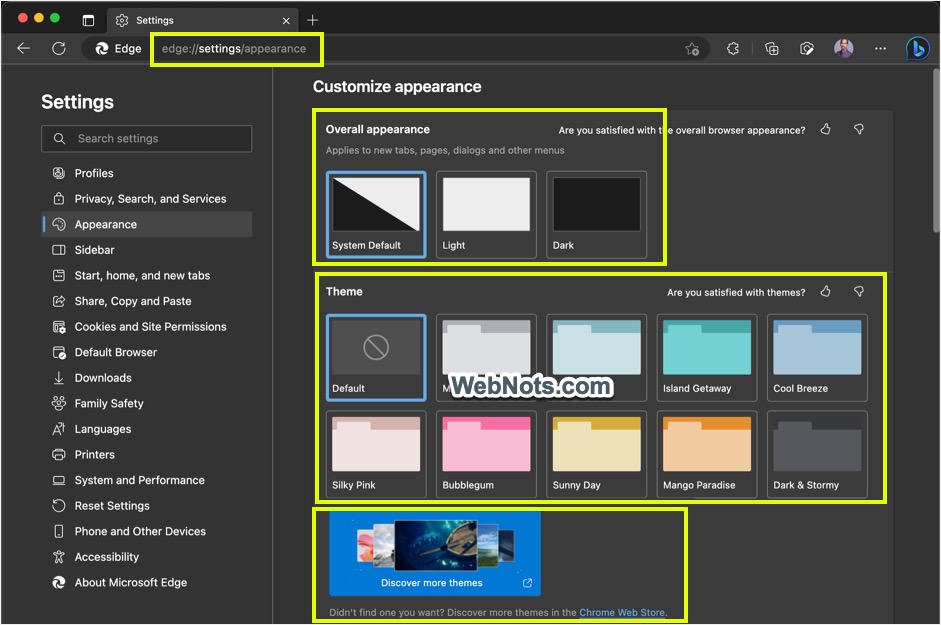The width and height of the screenshot is (941, 625).
Task: Click the profile avatar picture
Action: tap(843, 48)
